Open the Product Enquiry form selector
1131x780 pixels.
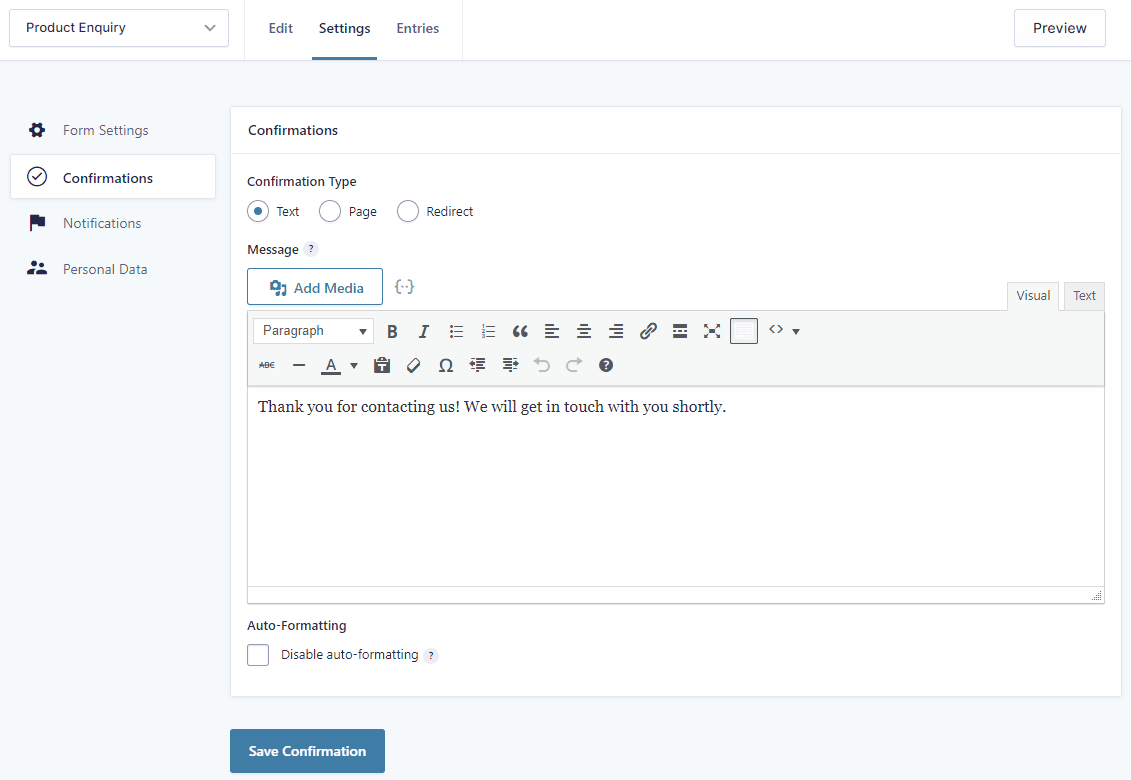pos(118,27)
